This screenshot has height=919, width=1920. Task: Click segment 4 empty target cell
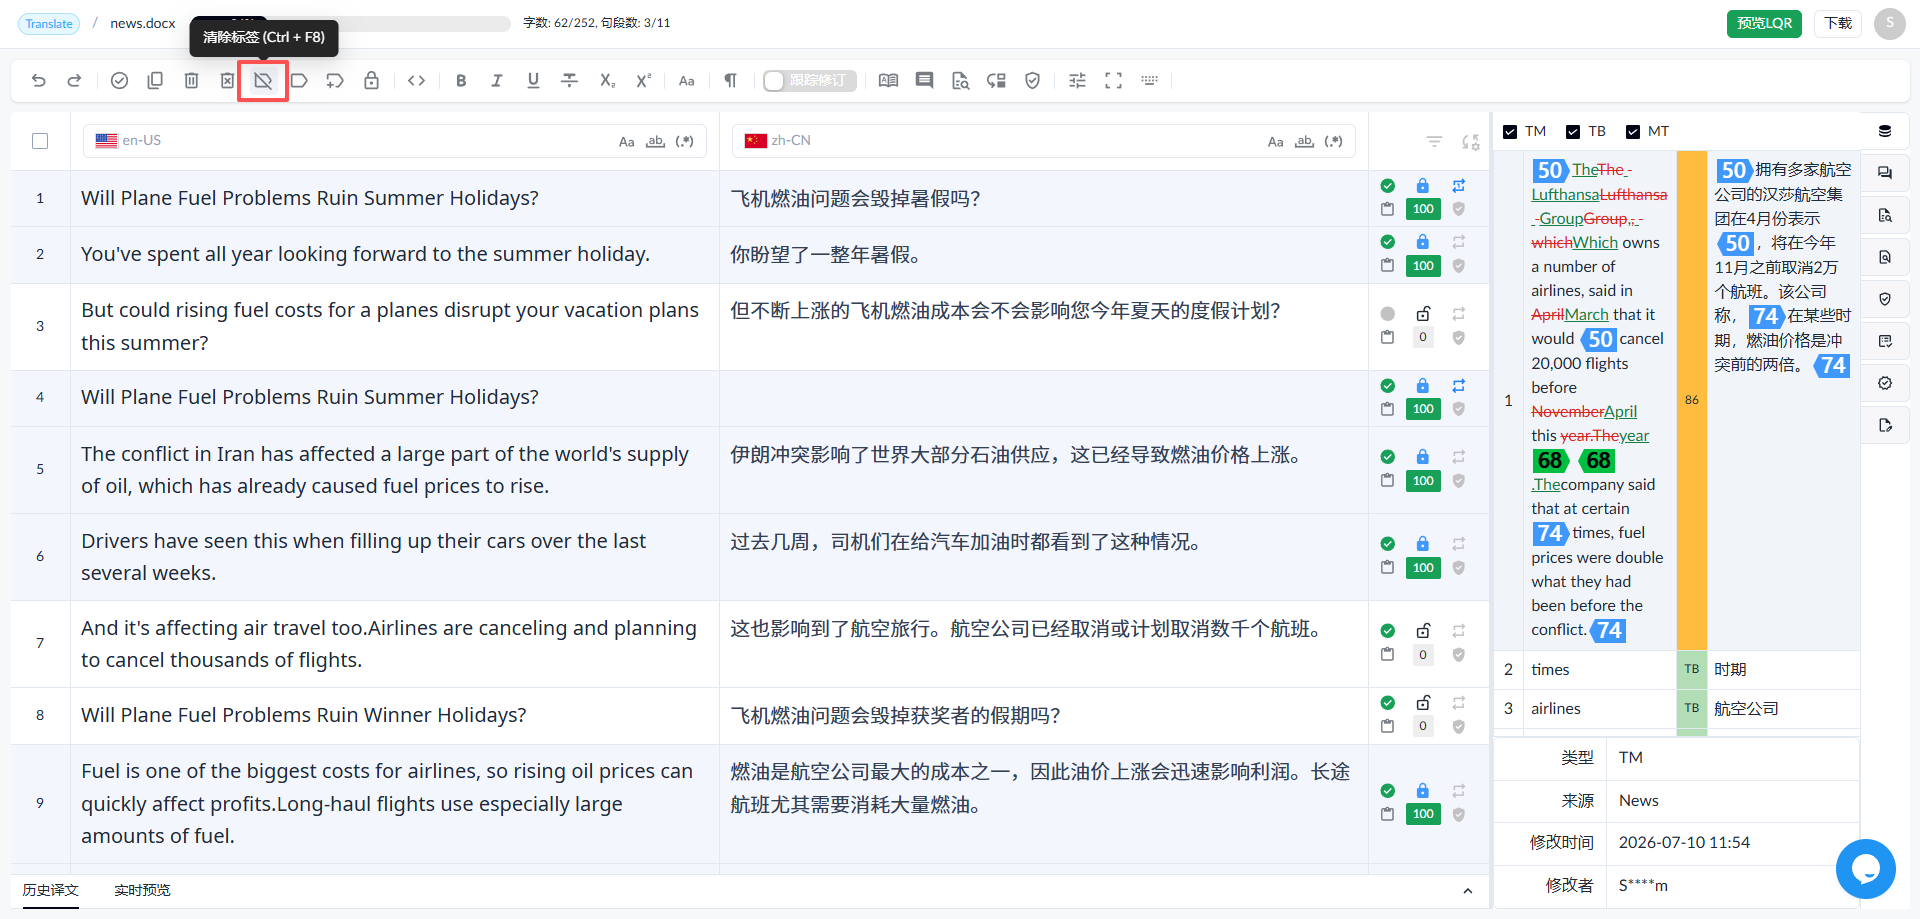[1043, 398]
